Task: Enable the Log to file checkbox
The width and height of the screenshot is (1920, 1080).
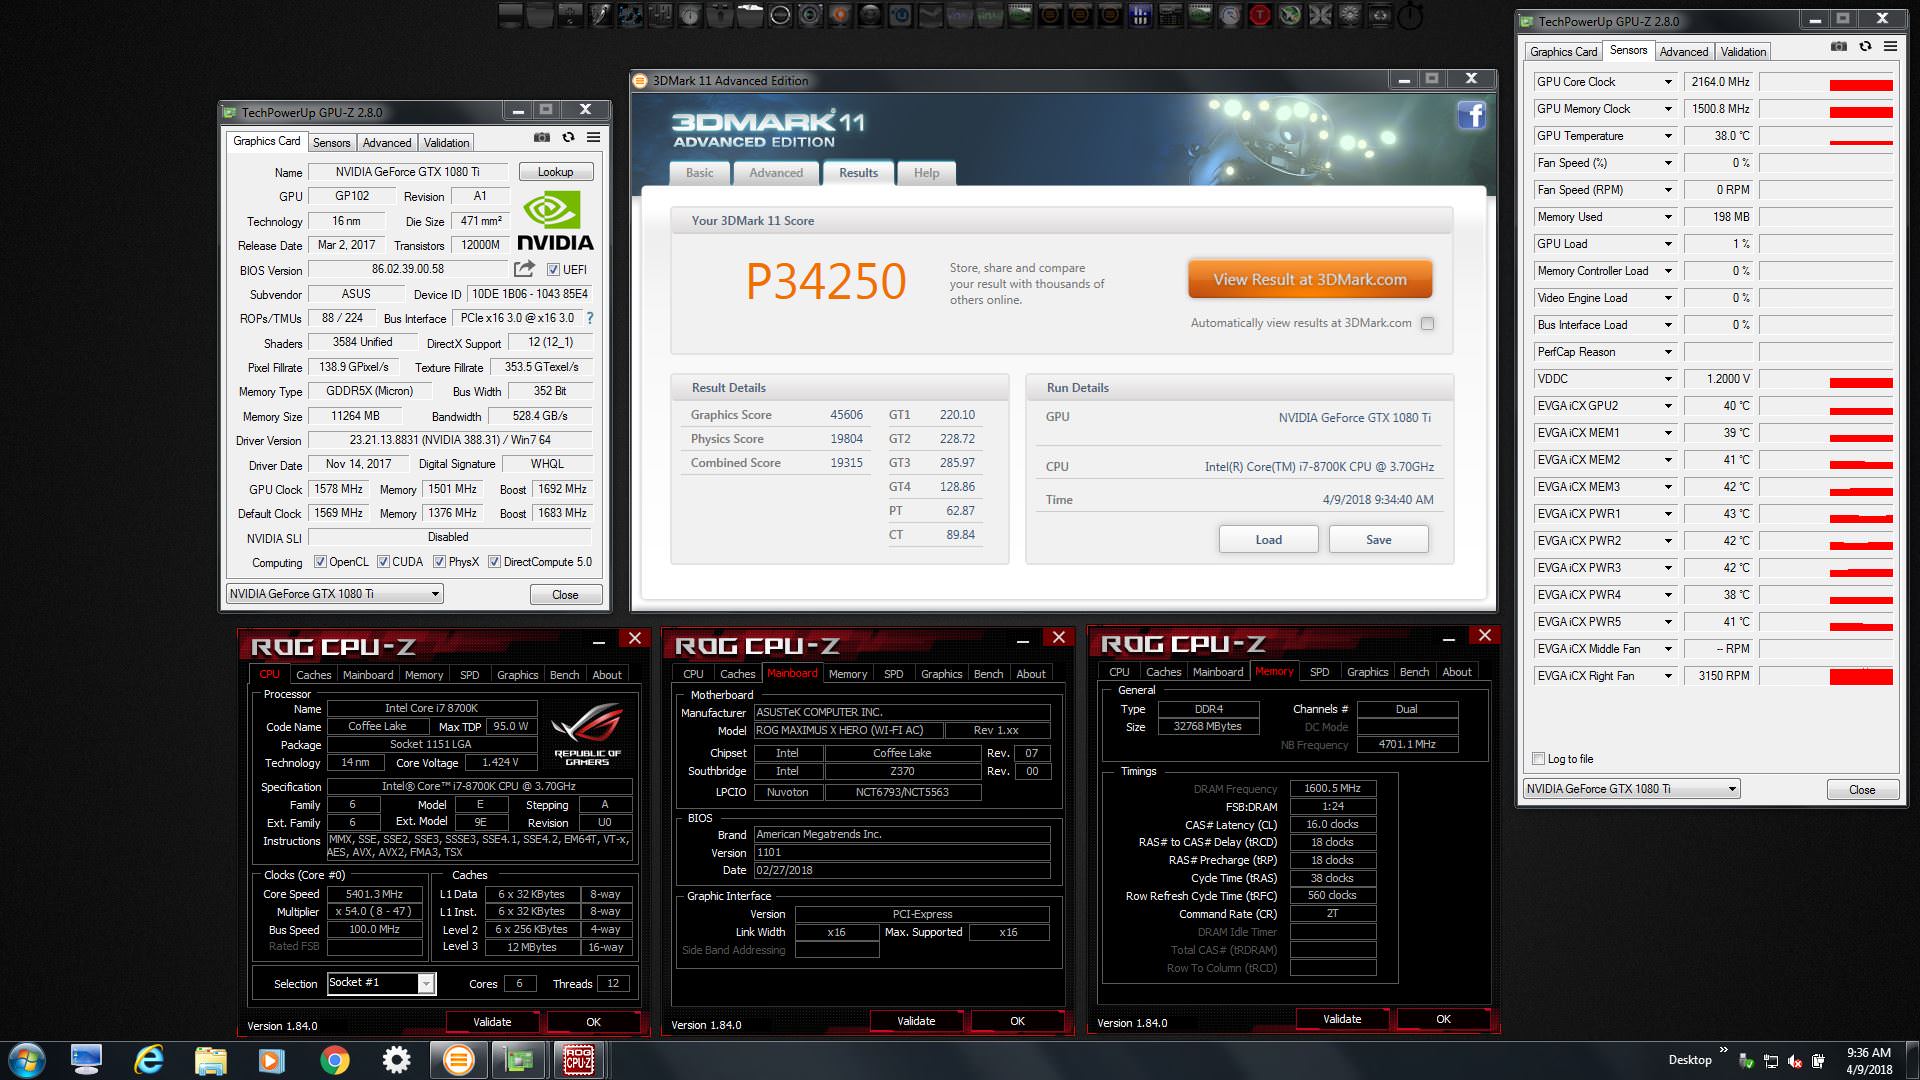Action: tap(1538, 759)
